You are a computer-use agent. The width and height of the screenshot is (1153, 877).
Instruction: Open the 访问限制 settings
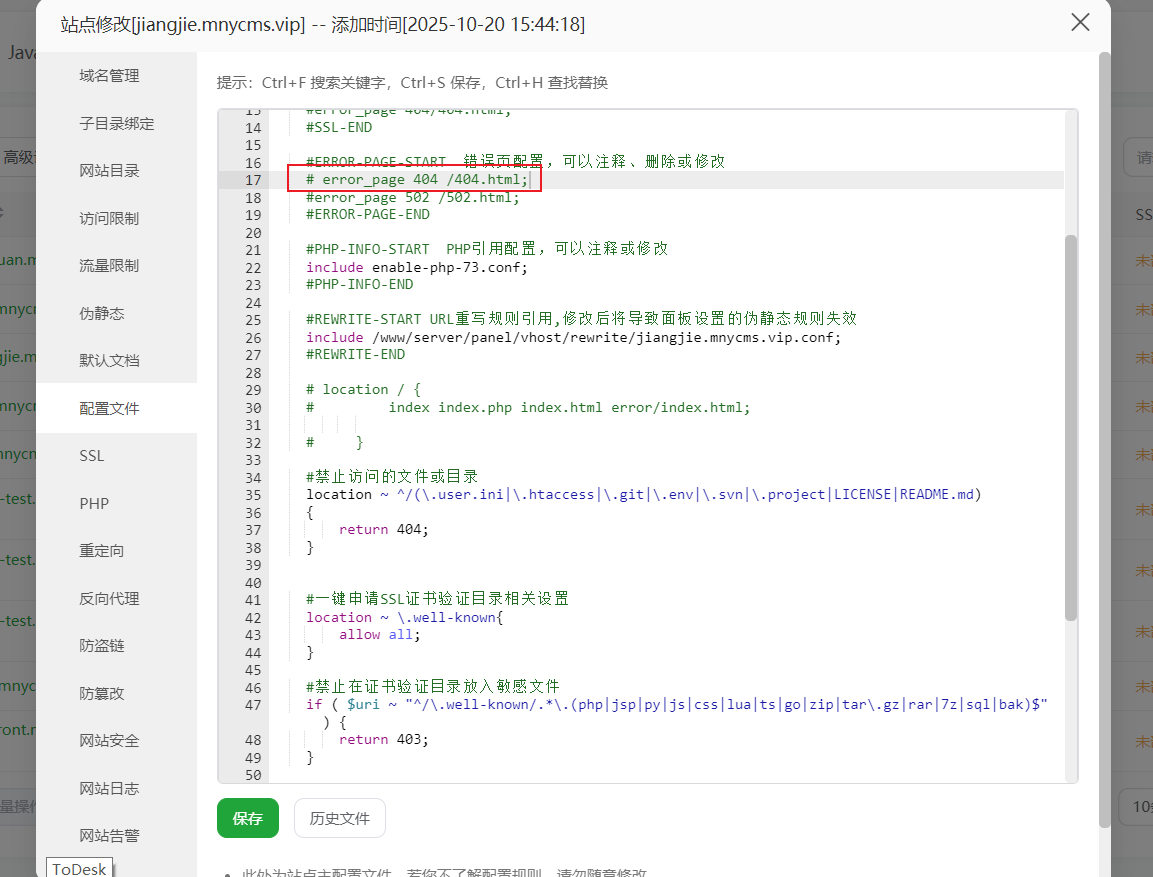tap(109, 219)
